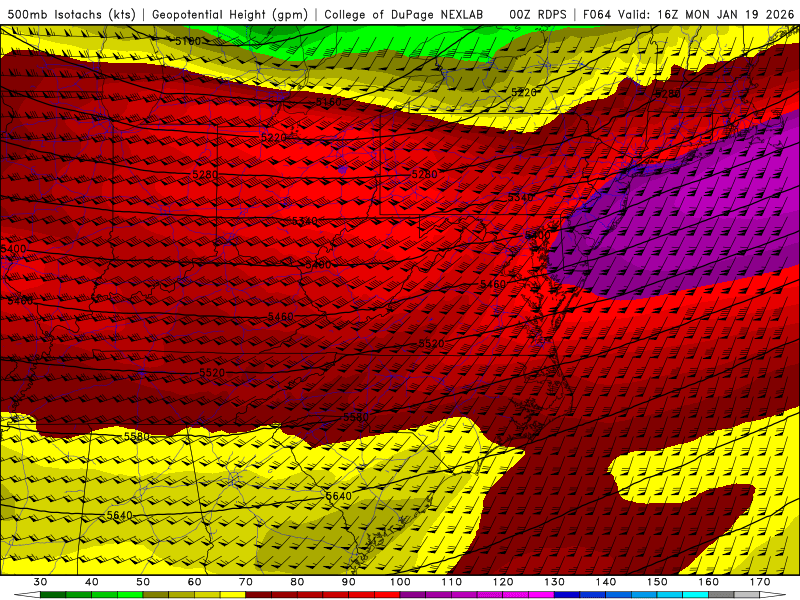Click the 'Geopotential Height (gpm)' header text
The image size is (800, 600).
coord(230,15)
